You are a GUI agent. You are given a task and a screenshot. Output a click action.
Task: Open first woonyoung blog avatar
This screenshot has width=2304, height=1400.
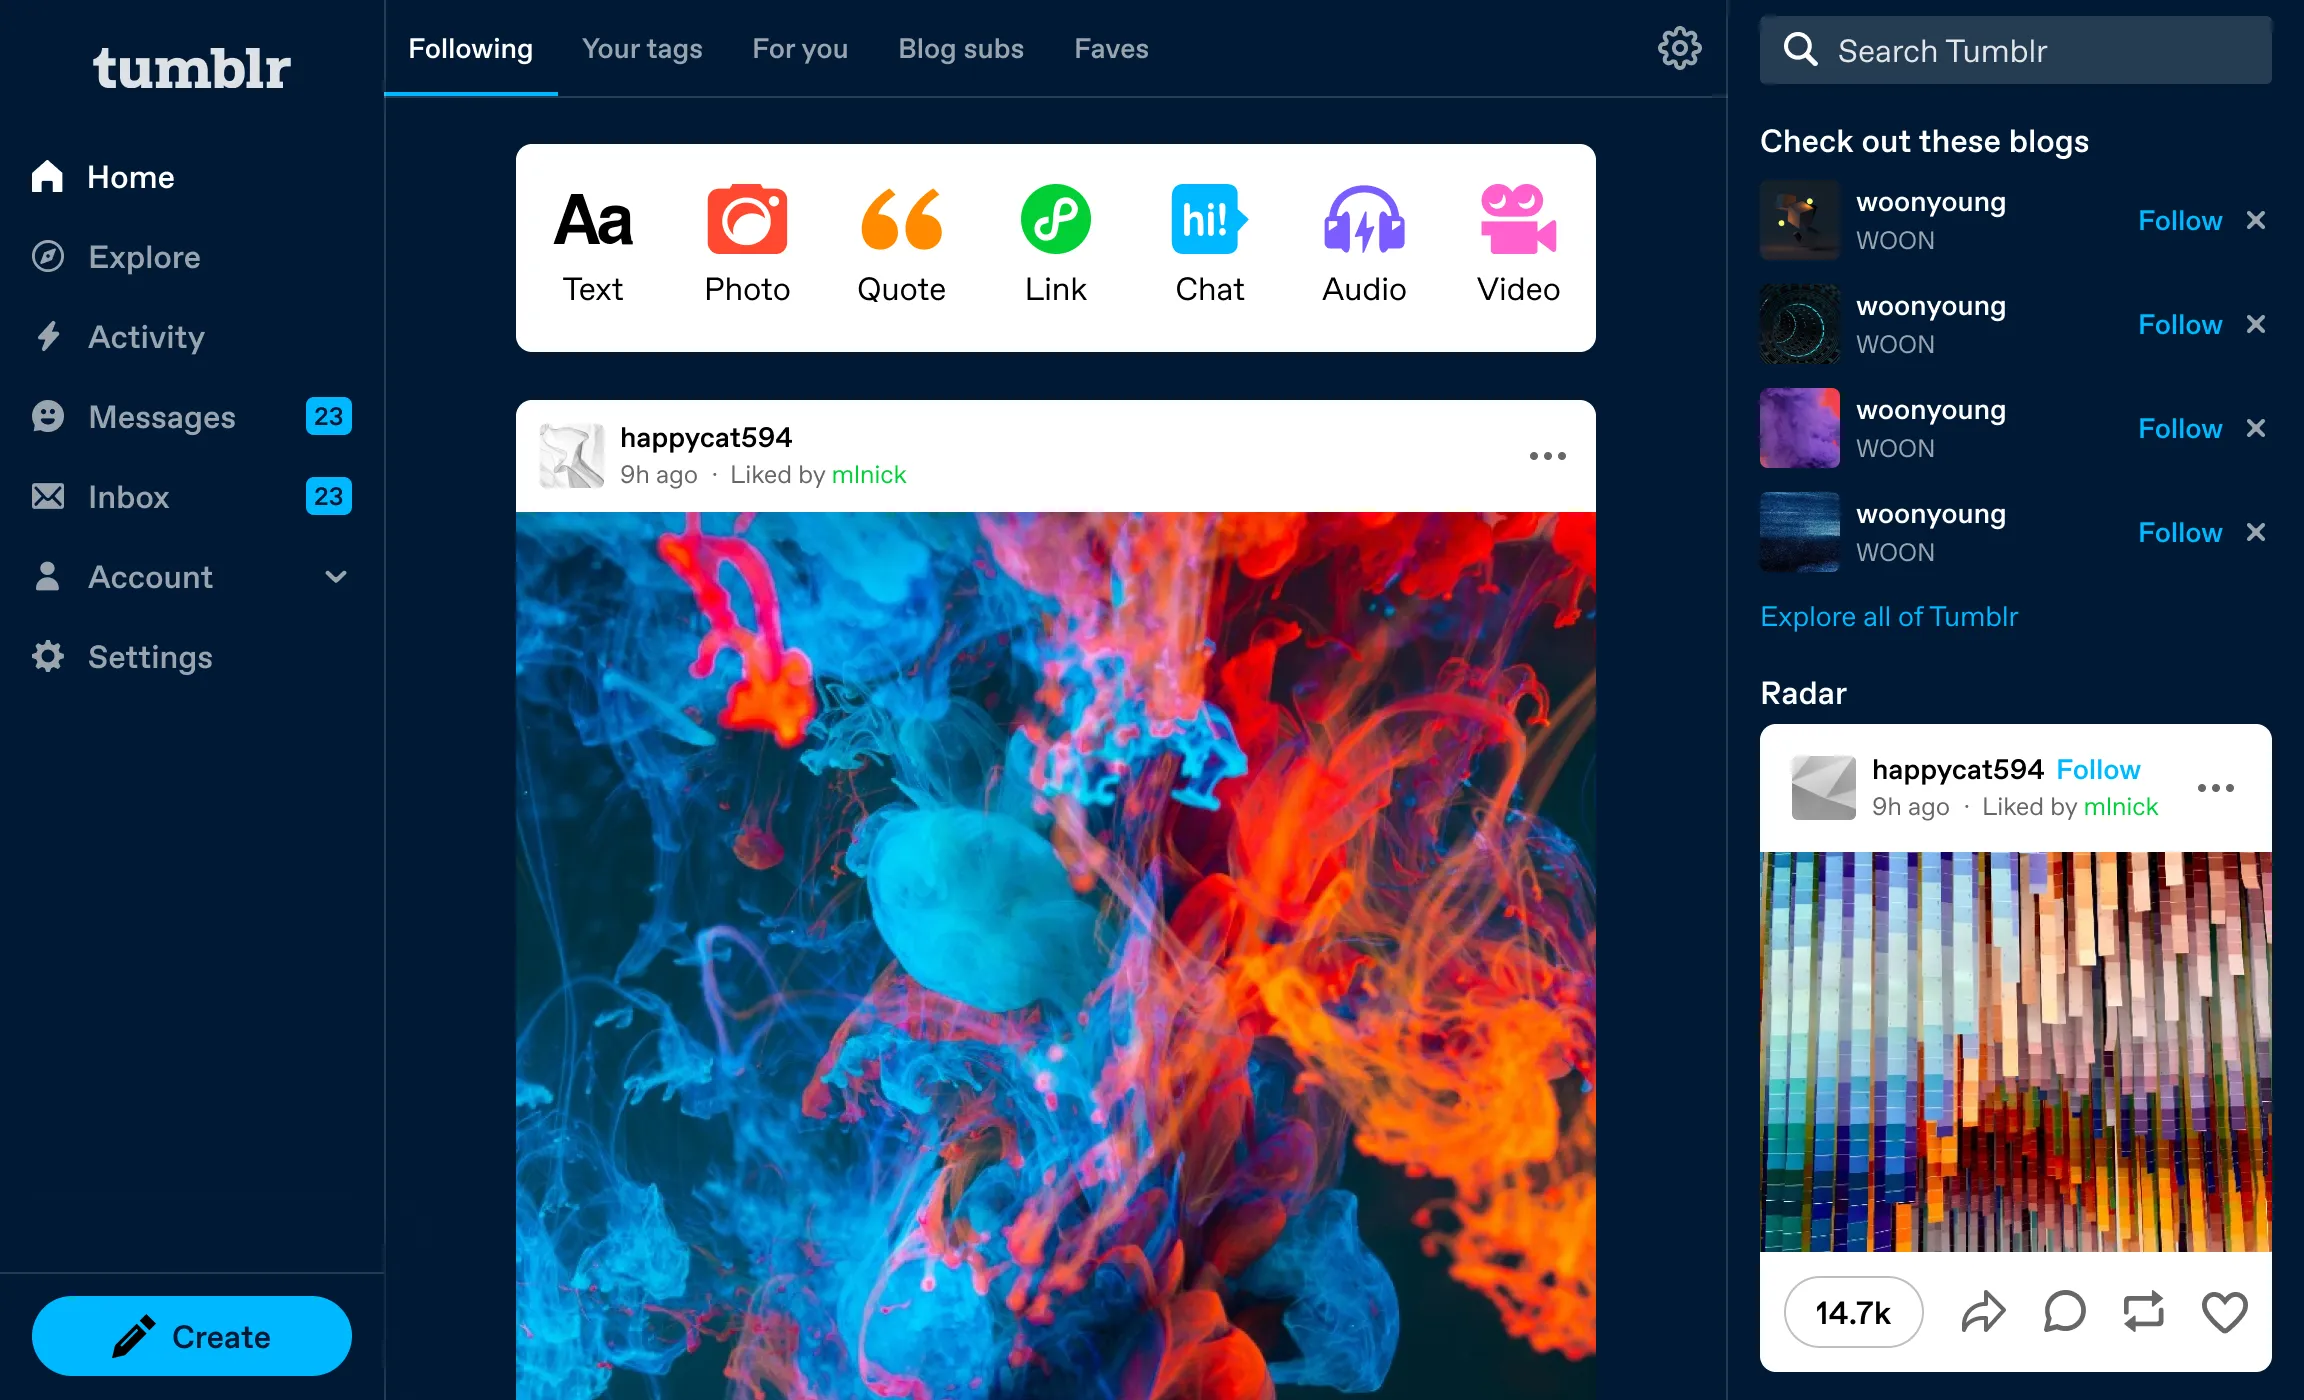[1800, 220]
